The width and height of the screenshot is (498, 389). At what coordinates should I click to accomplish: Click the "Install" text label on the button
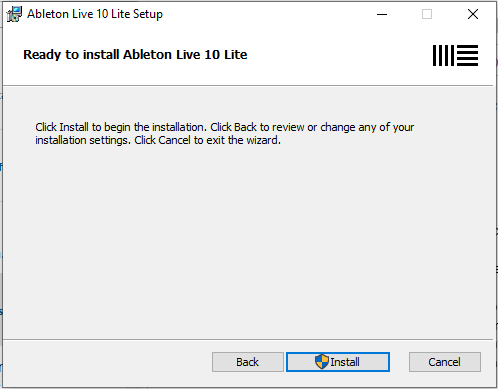point(345,362)
